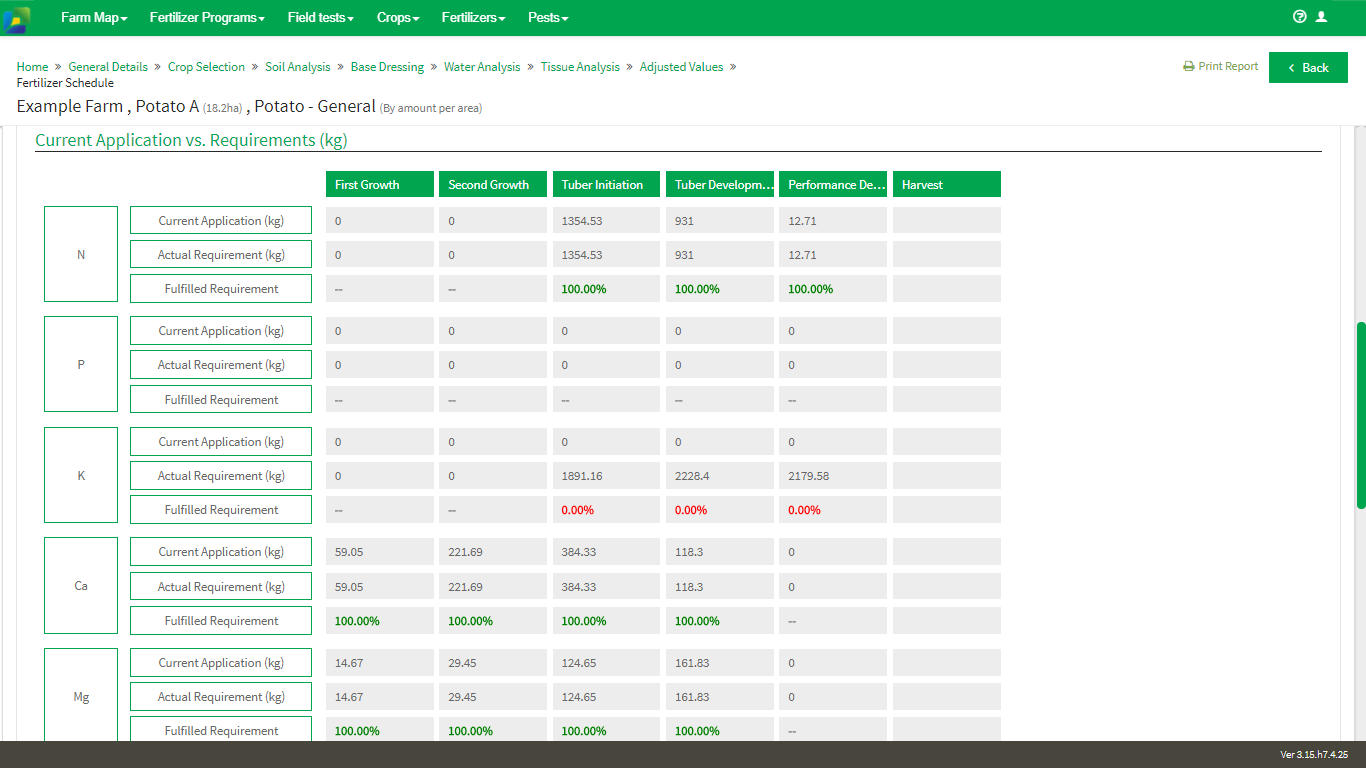The image size is (1366, 768).
Task: Click the K nutrient box
Action: pos(81,475)
